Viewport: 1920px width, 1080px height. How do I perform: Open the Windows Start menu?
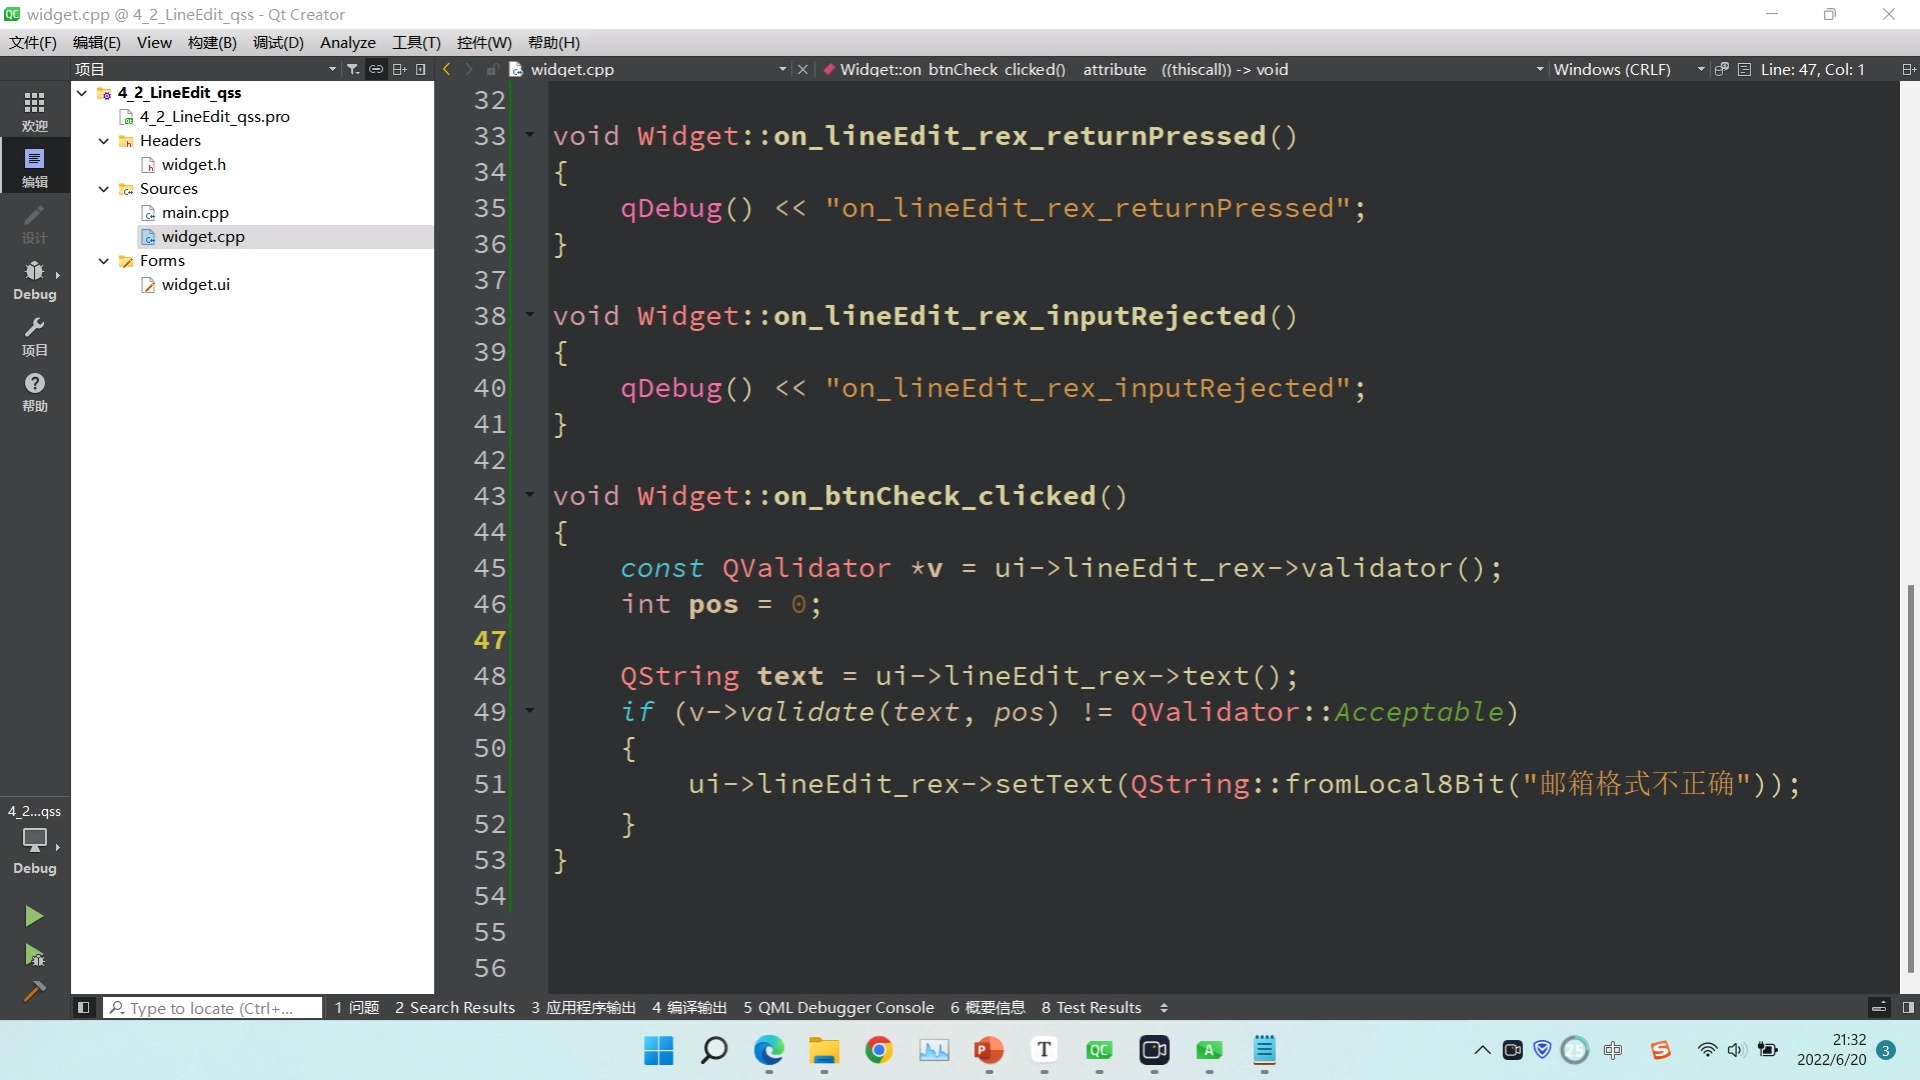click(659, 1050)
